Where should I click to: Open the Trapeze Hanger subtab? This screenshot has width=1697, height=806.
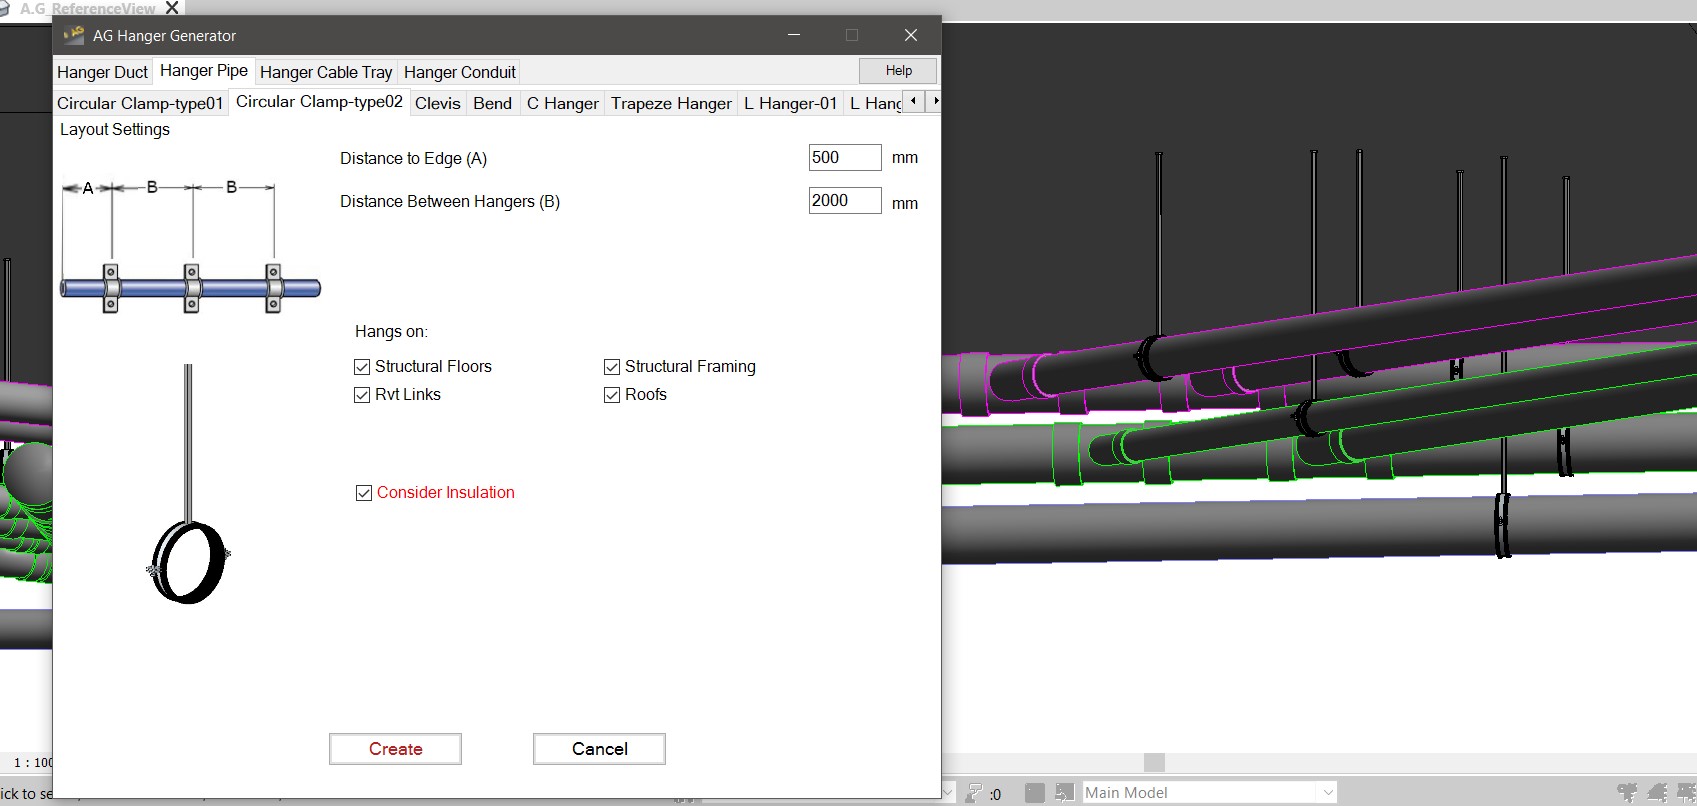(671, 103)
